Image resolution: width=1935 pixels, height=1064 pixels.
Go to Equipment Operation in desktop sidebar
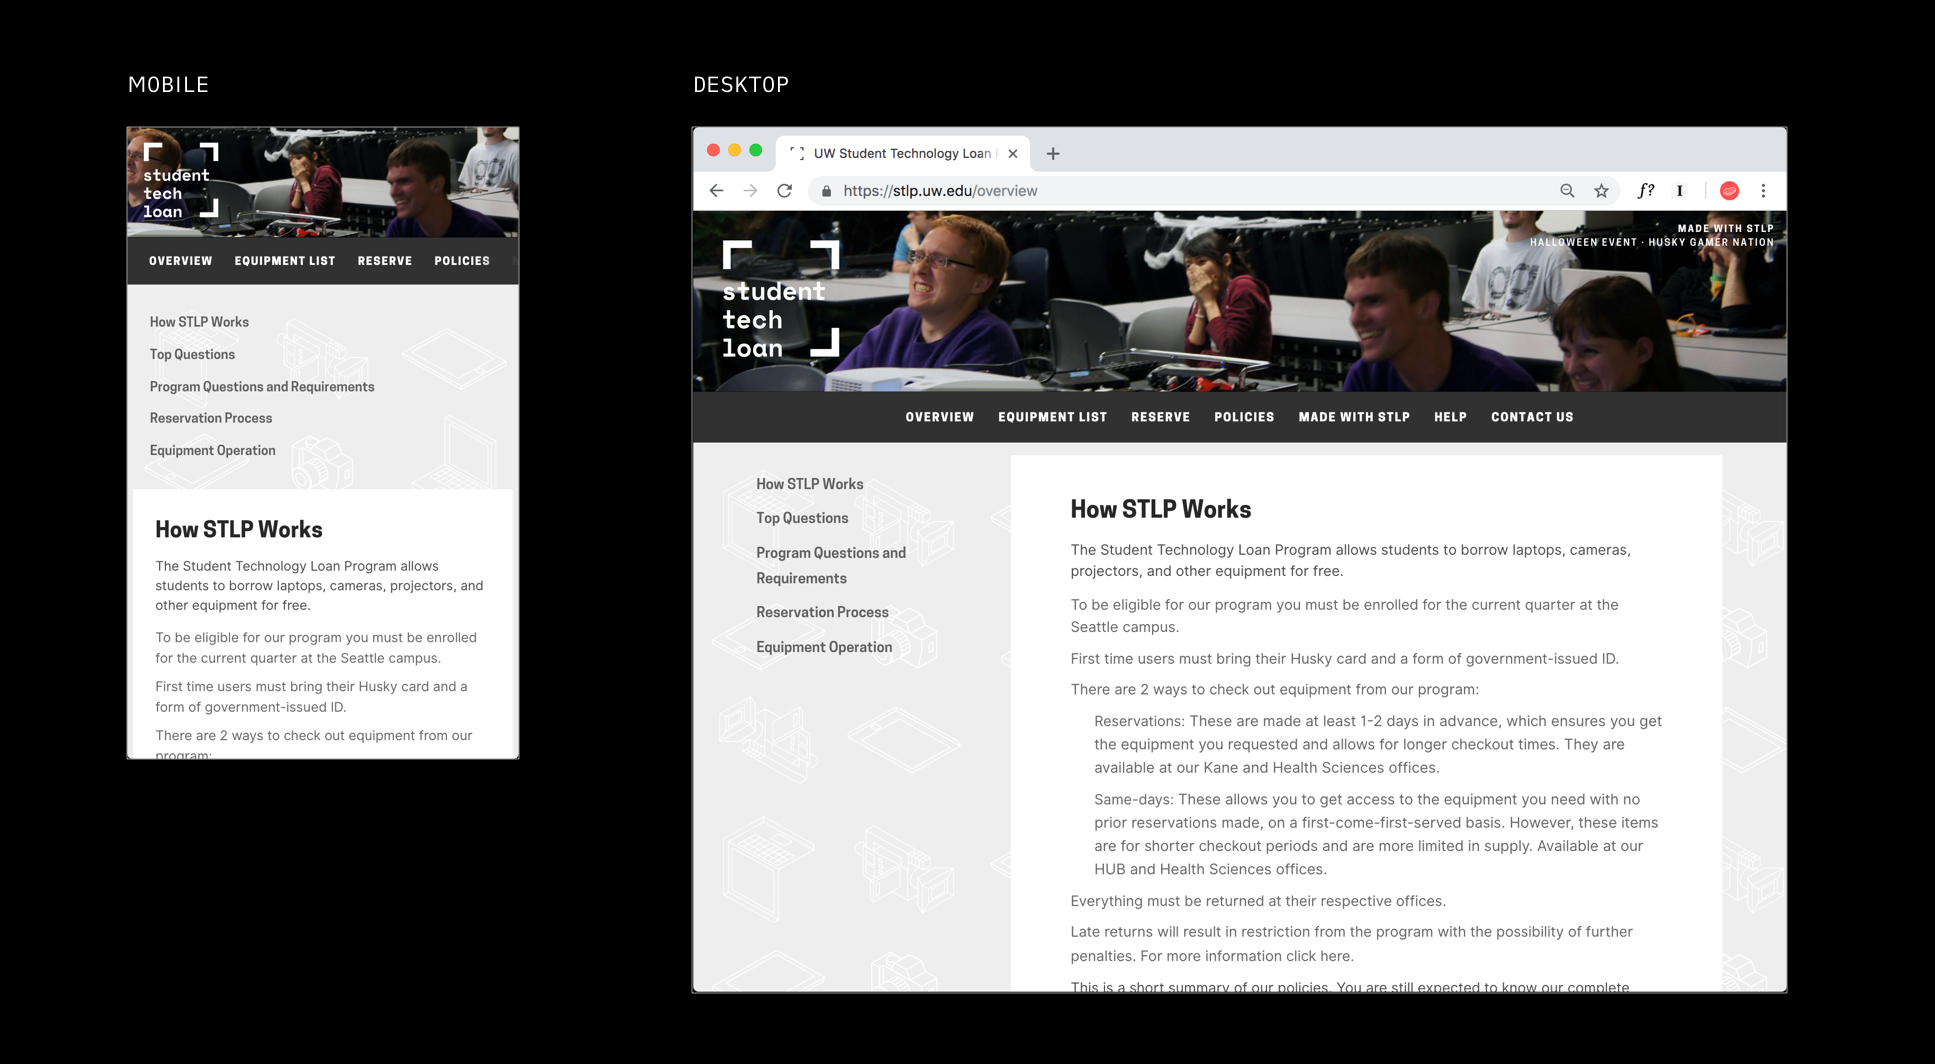click(x=824, y=647)
